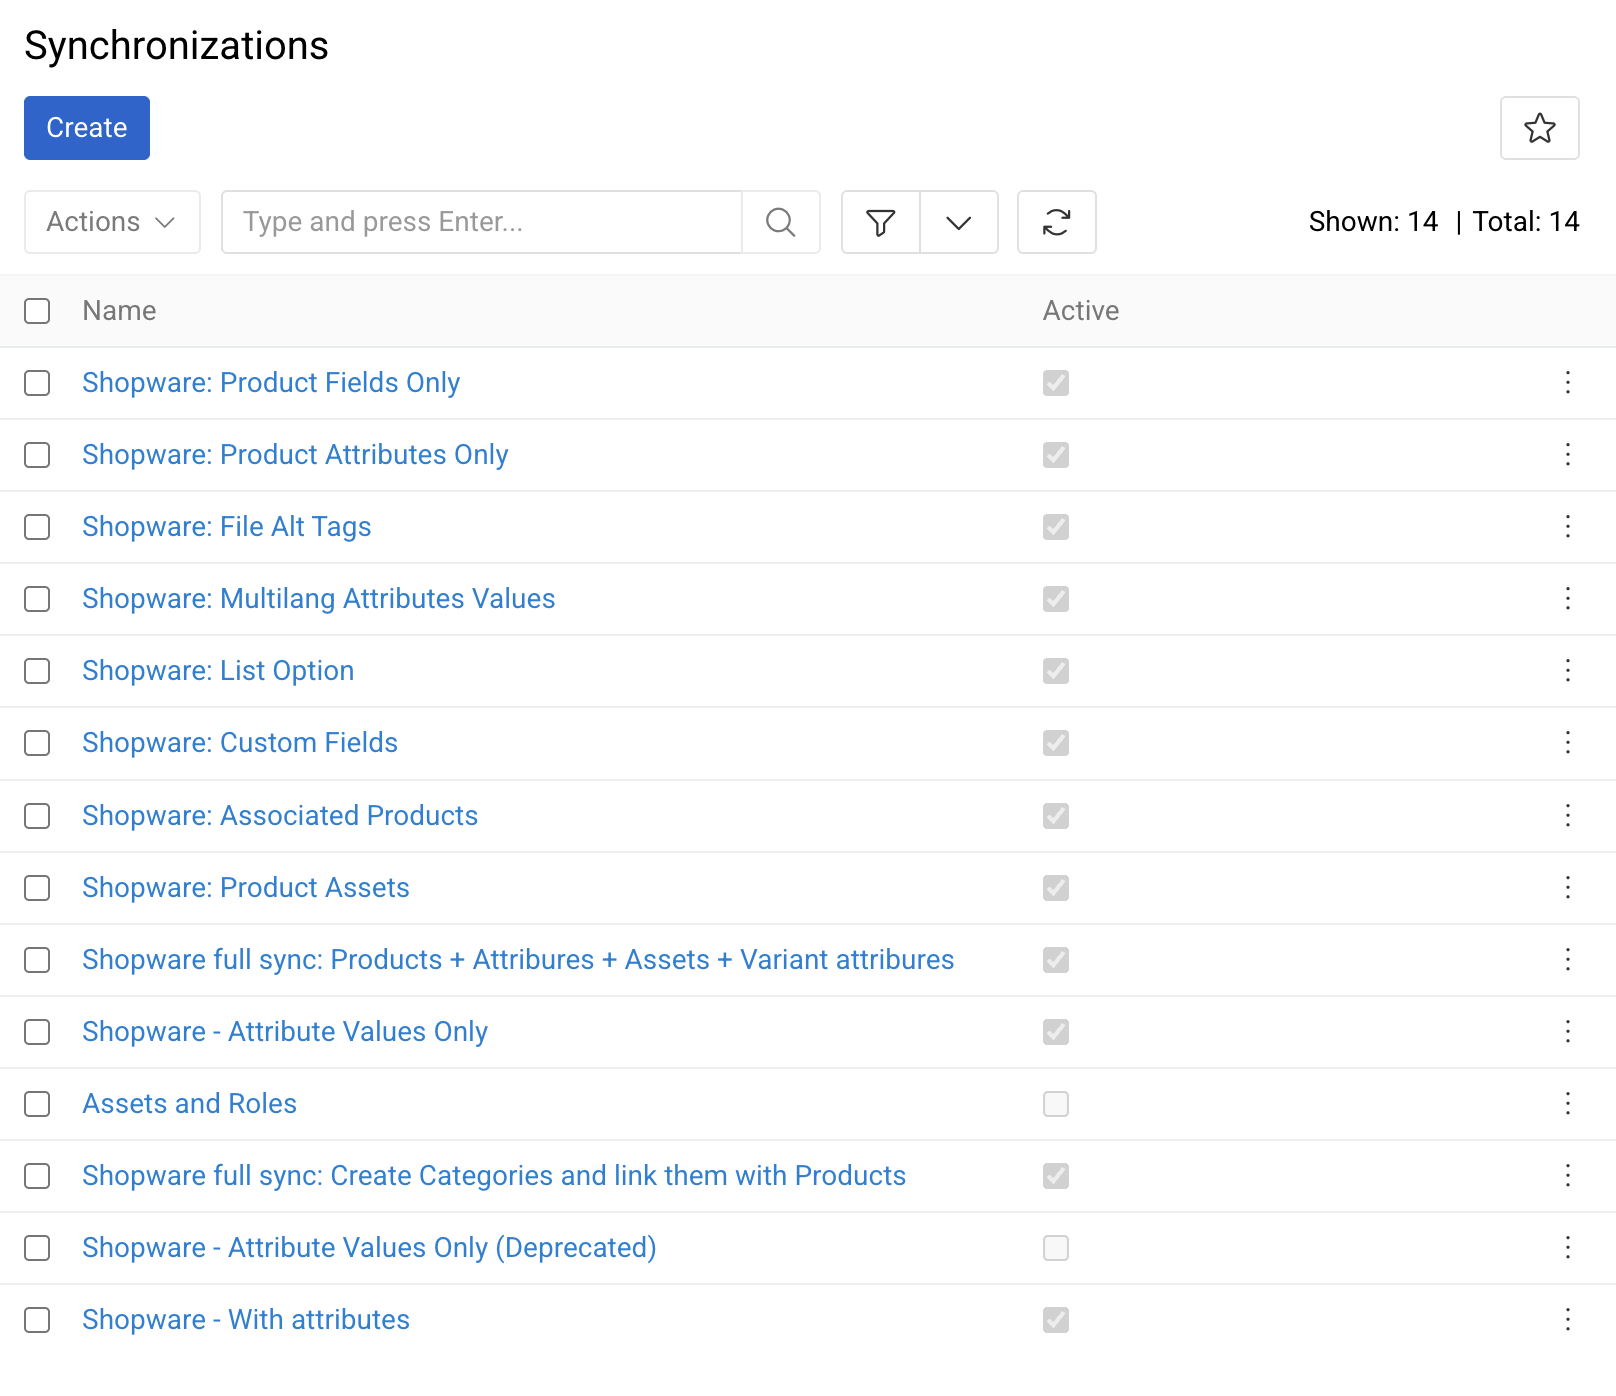The width and height of the screenshot is (1616, 1396).
Task: Open row menu for Shopware: Custom Fields
Action: 1567,743
